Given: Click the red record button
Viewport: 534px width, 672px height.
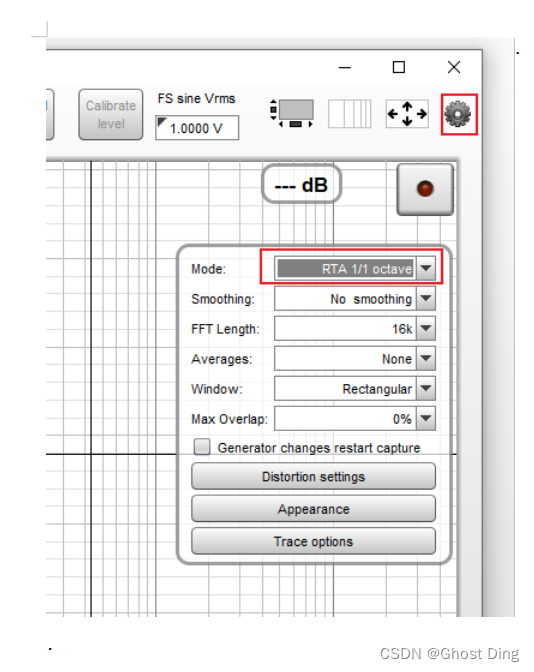Looking at the screenshot, I should pos(425,189).
